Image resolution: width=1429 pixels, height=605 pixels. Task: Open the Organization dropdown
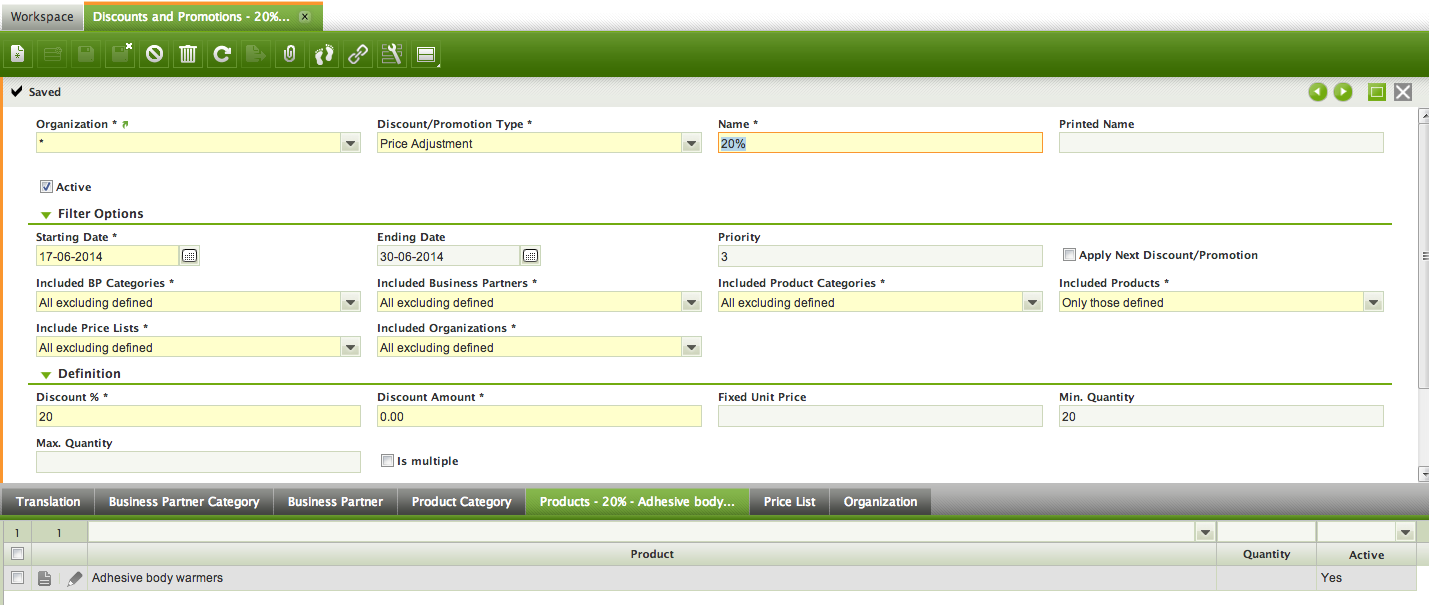351,144
